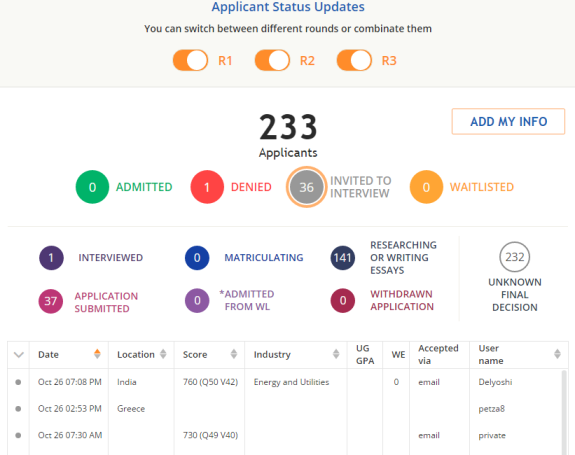Click the Matriculating blue count circle

click(197, 258)
